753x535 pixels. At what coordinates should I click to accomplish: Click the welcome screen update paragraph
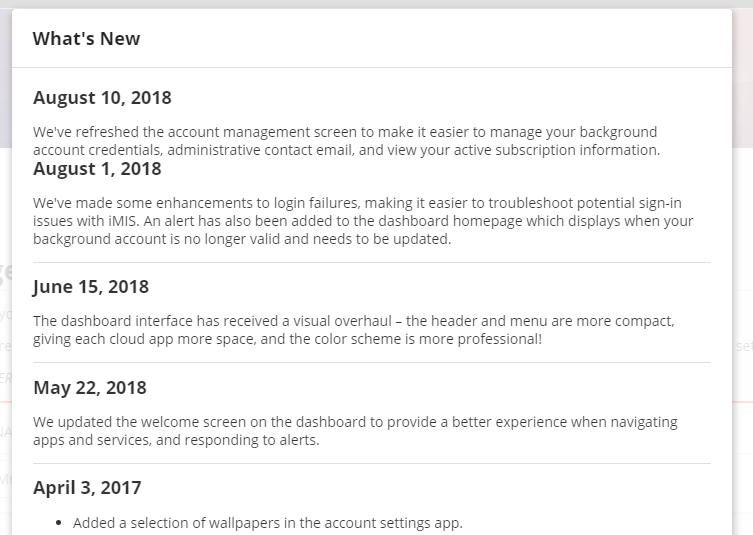click(x=355, y=431)
